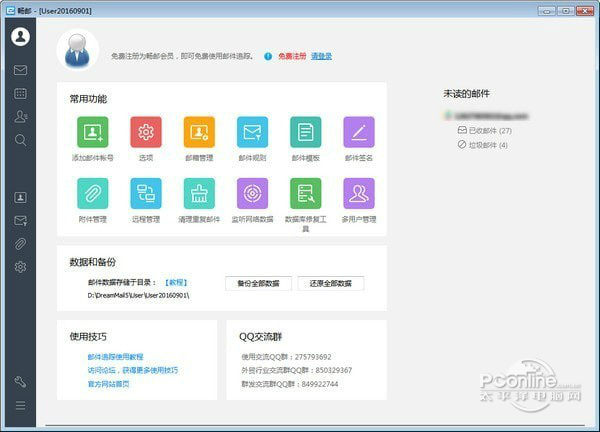The width and height of the screenshot is (600, 432).
Task: Click the 外贸行业交流群QQ群：850329367 text
Action: tap(297, 370)
